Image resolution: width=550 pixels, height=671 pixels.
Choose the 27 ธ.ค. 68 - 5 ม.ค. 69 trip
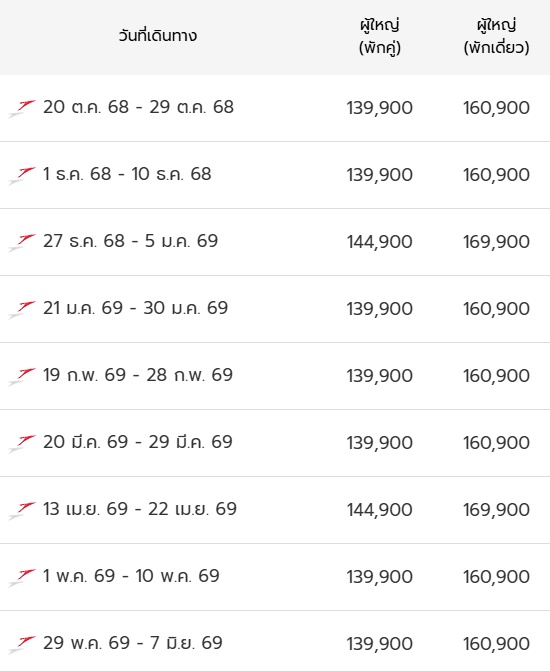point(131,241)
